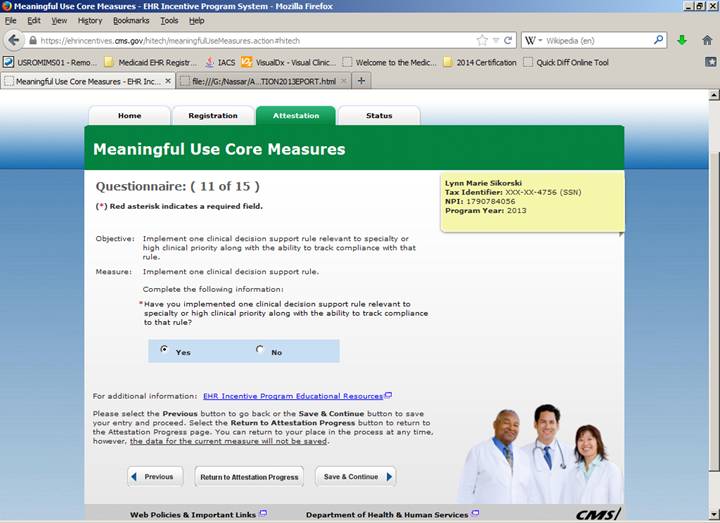This screenshot has width=720, height=523.
Task: Click the browser back arrow button
Action: coord(13,40)
